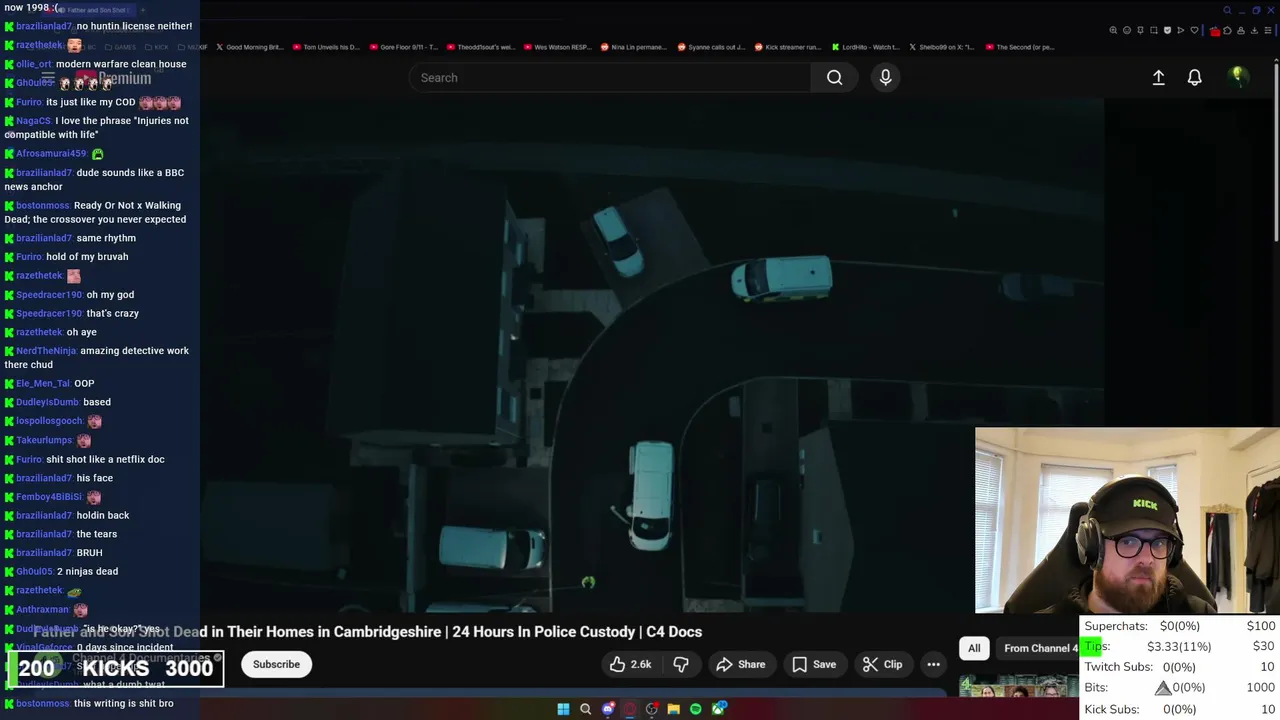Open Spotify from the taskbar
1280x720 pixels.
coord(696,709)
